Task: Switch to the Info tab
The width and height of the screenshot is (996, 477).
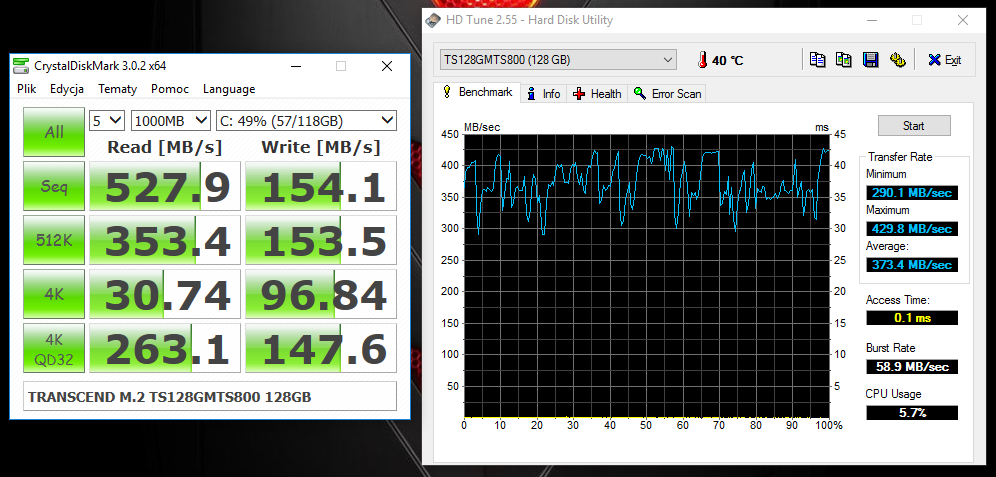Action: coord(544,93)
